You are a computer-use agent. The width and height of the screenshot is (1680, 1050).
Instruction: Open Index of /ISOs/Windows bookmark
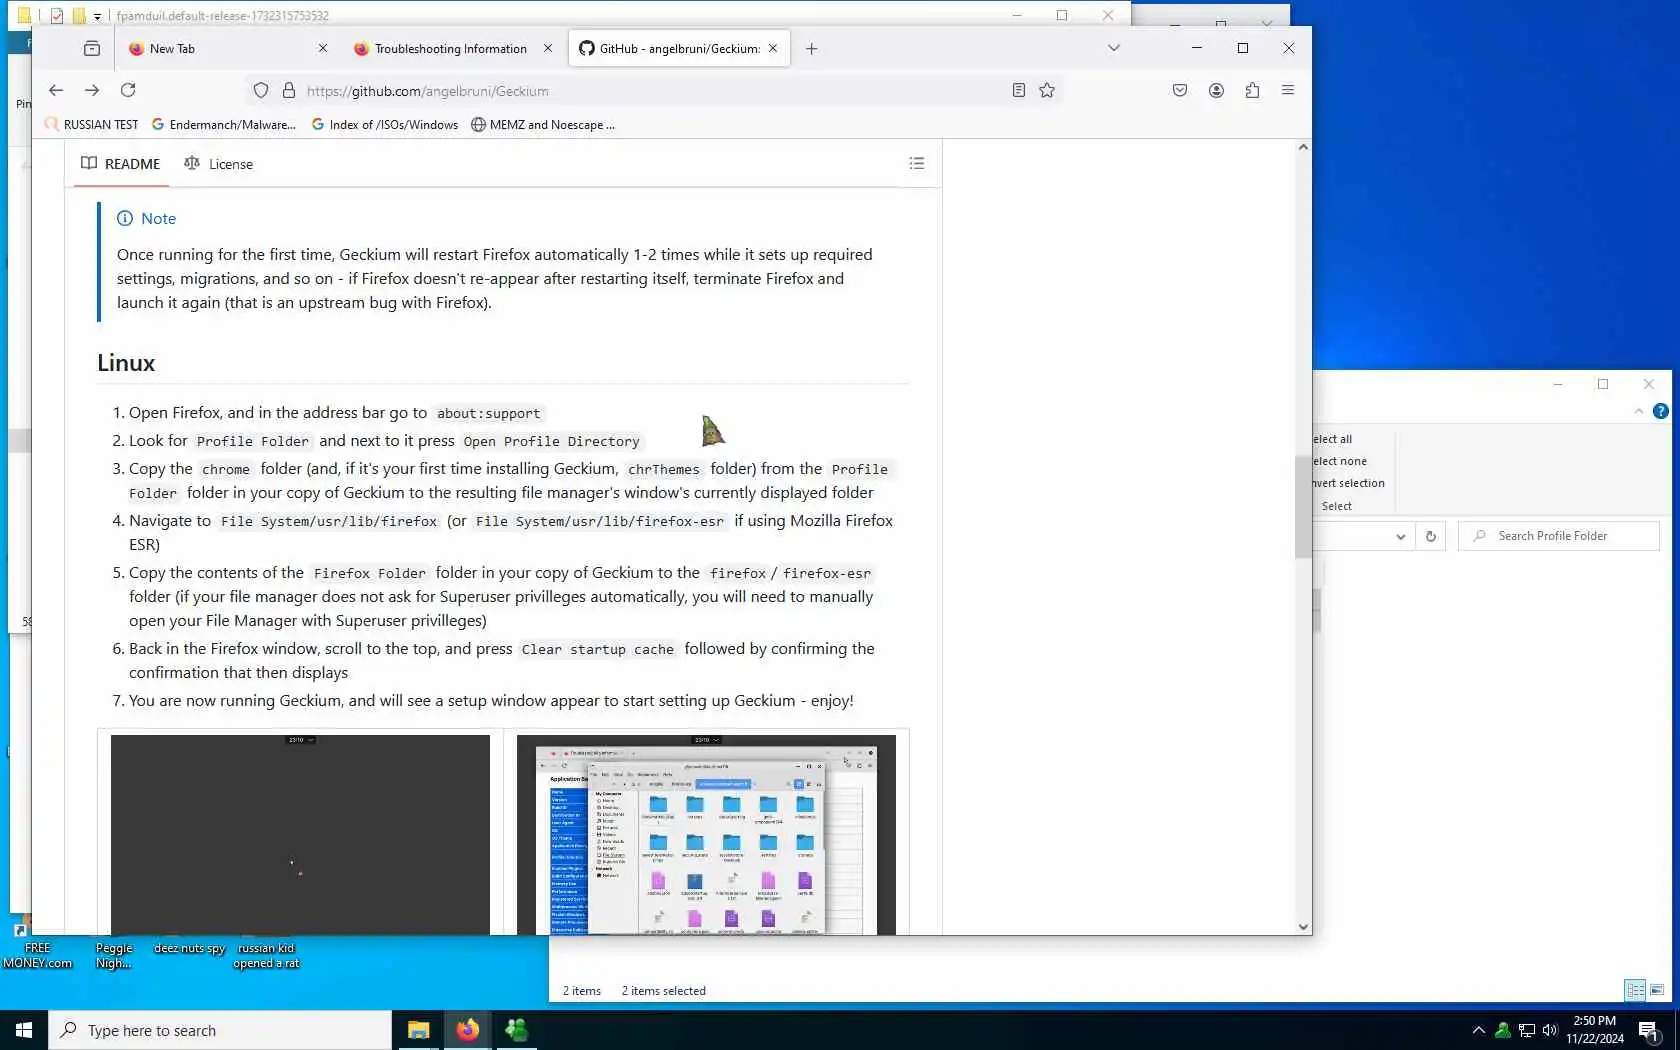385,125
